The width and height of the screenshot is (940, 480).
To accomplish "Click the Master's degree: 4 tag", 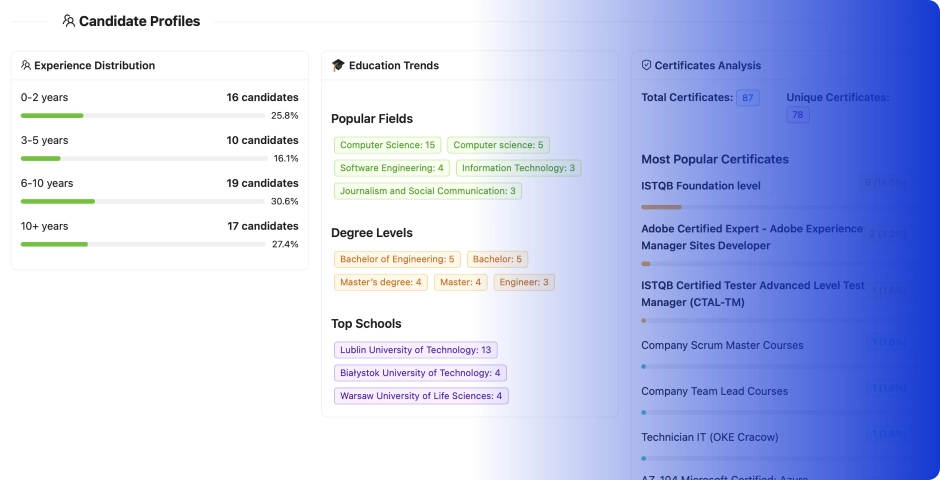I will click(x=380, y=282).
